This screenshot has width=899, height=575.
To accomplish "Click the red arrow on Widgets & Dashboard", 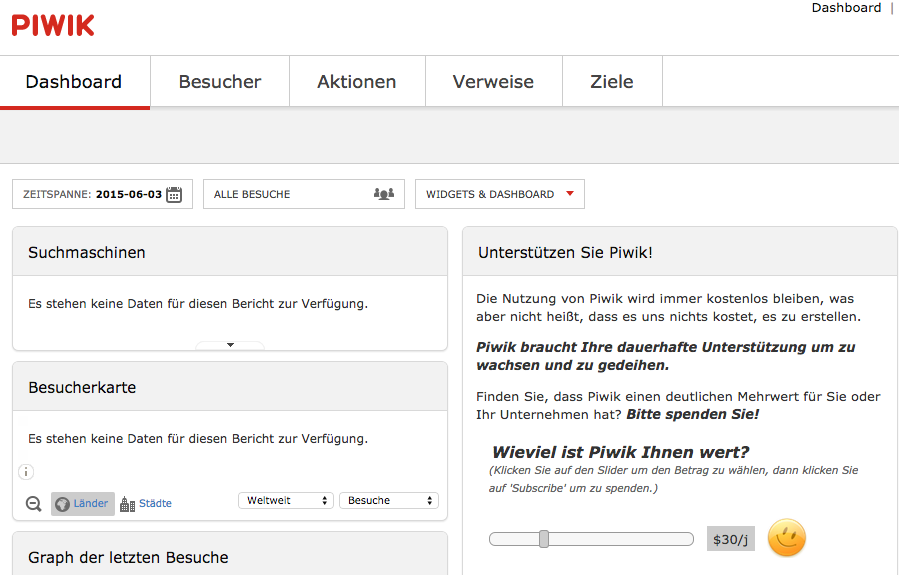I will 570,194.
